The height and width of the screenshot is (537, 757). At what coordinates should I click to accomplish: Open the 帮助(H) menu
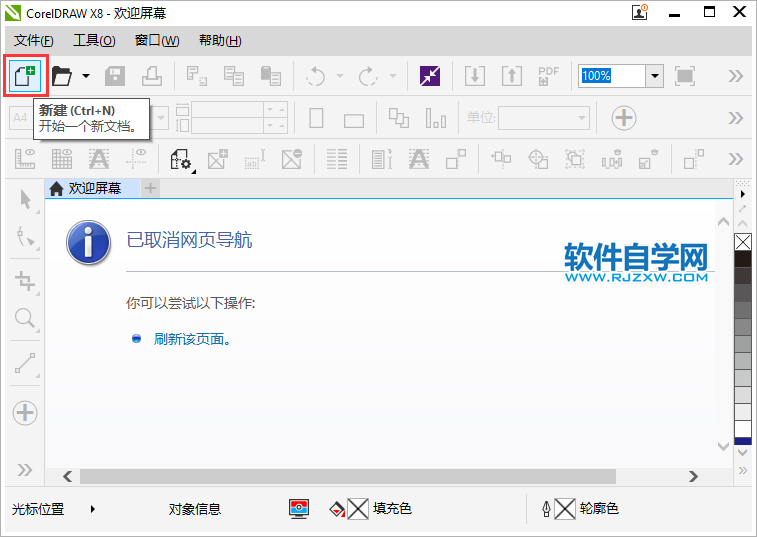(x=220, y=41)
